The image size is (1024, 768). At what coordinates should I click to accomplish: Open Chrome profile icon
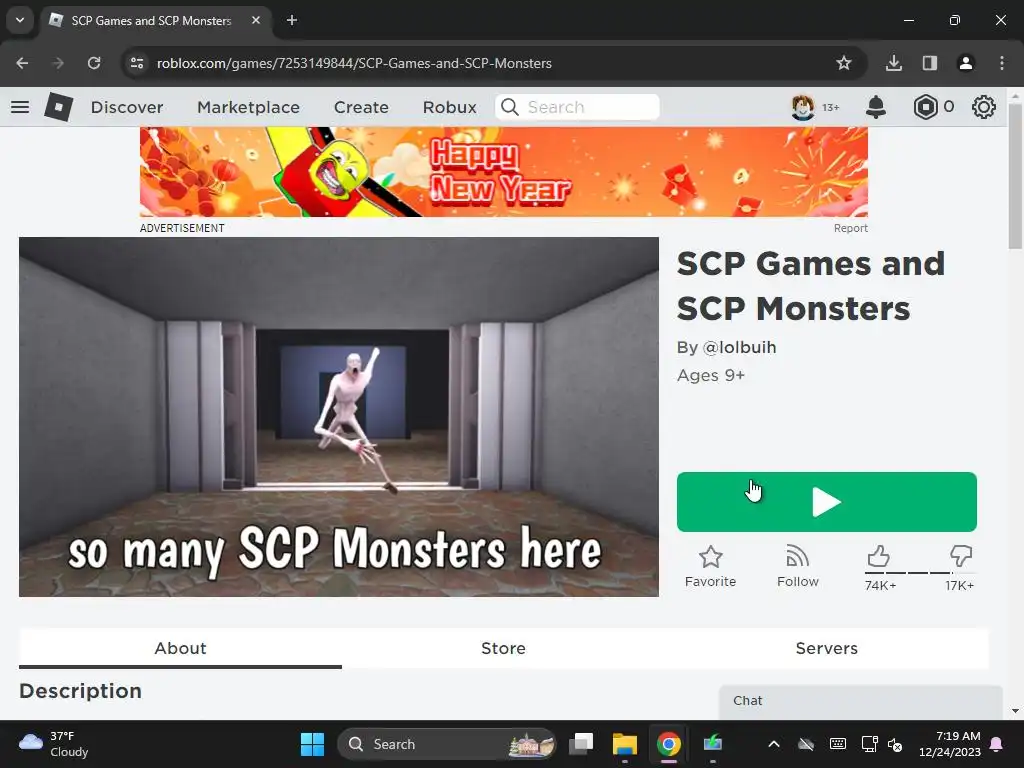pos(966,63)
